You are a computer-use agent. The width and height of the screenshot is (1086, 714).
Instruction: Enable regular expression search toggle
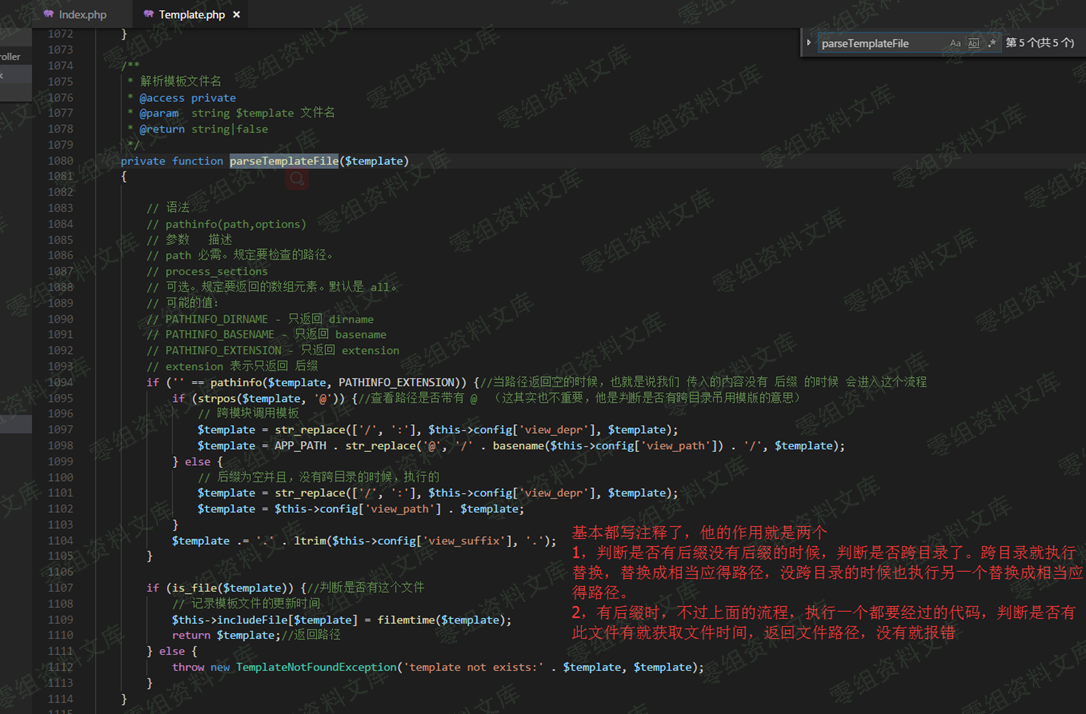tap(992, 43)
